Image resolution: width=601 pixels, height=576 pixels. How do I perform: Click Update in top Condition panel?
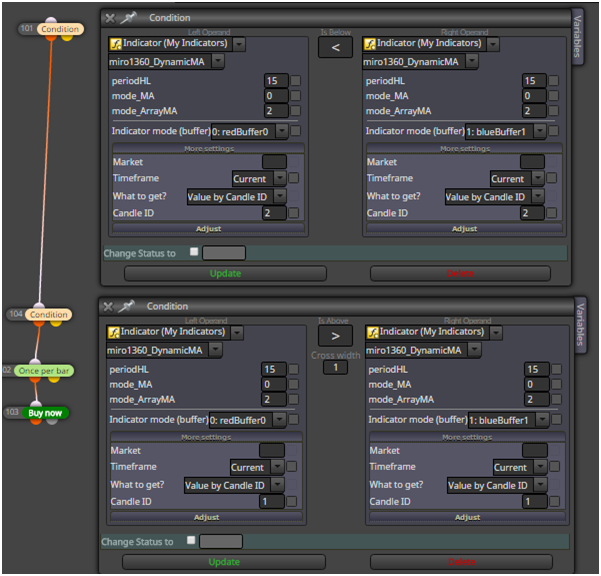point(225,274)
